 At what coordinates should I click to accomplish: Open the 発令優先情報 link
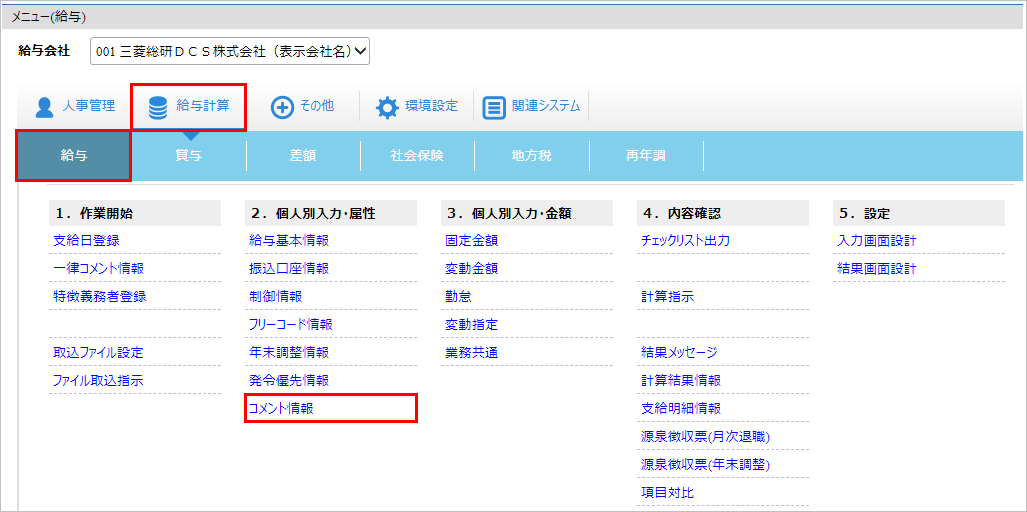pos(289,380)
